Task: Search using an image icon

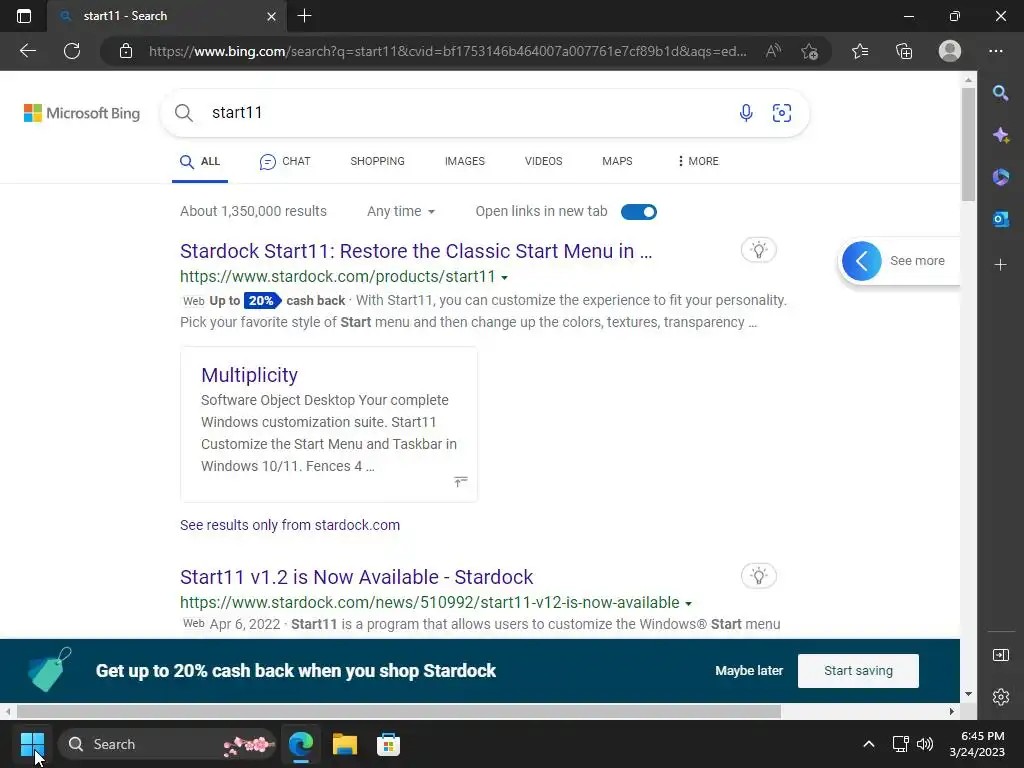Action: click(782, 113)
